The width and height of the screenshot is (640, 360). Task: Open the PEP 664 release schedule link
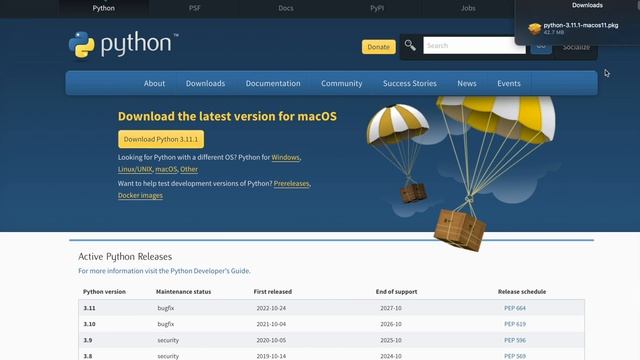pyautogui.click(x=515, y=308)
